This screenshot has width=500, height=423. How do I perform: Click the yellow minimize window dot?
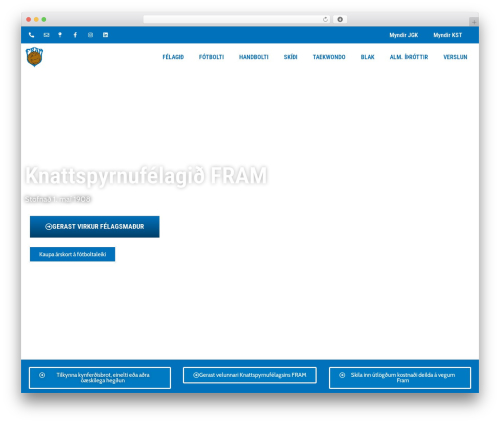[36, 20]
